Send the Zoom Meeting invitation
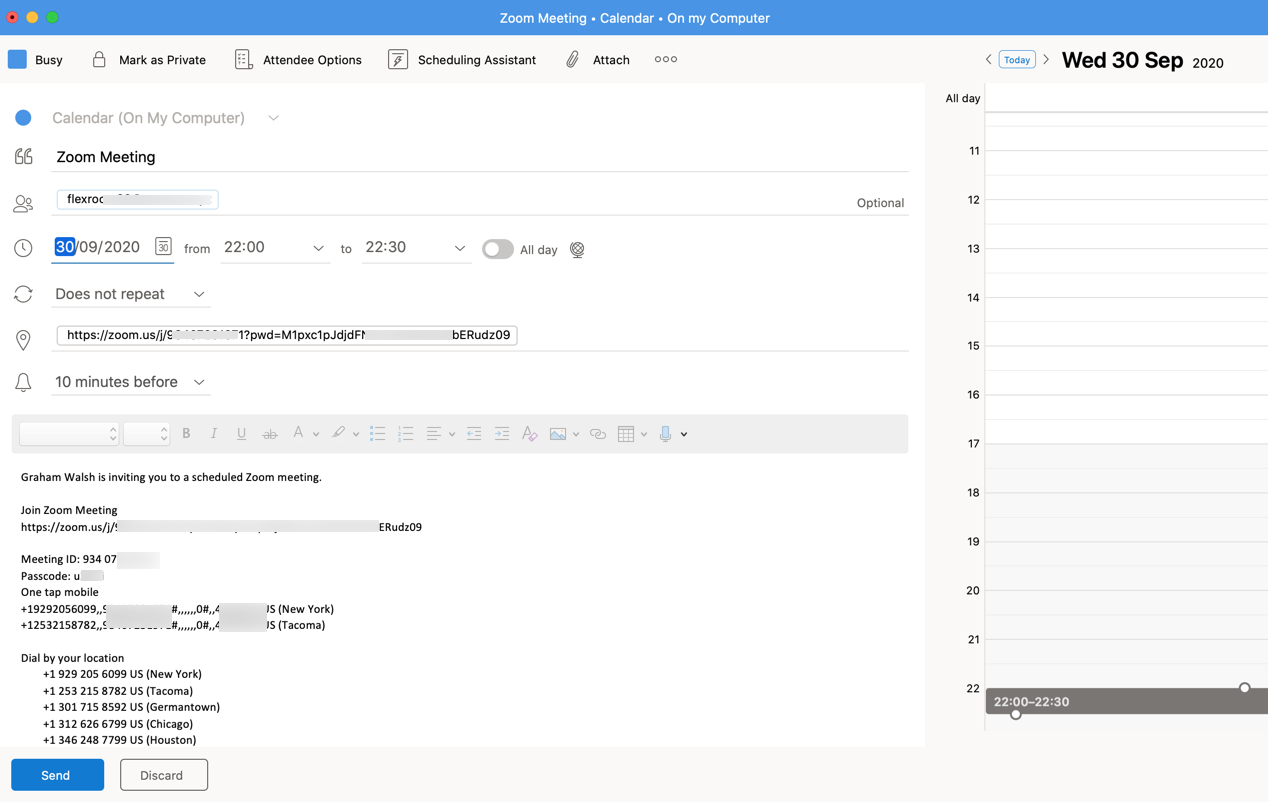Screen dimensions: 1268x802 click(57, 774)
